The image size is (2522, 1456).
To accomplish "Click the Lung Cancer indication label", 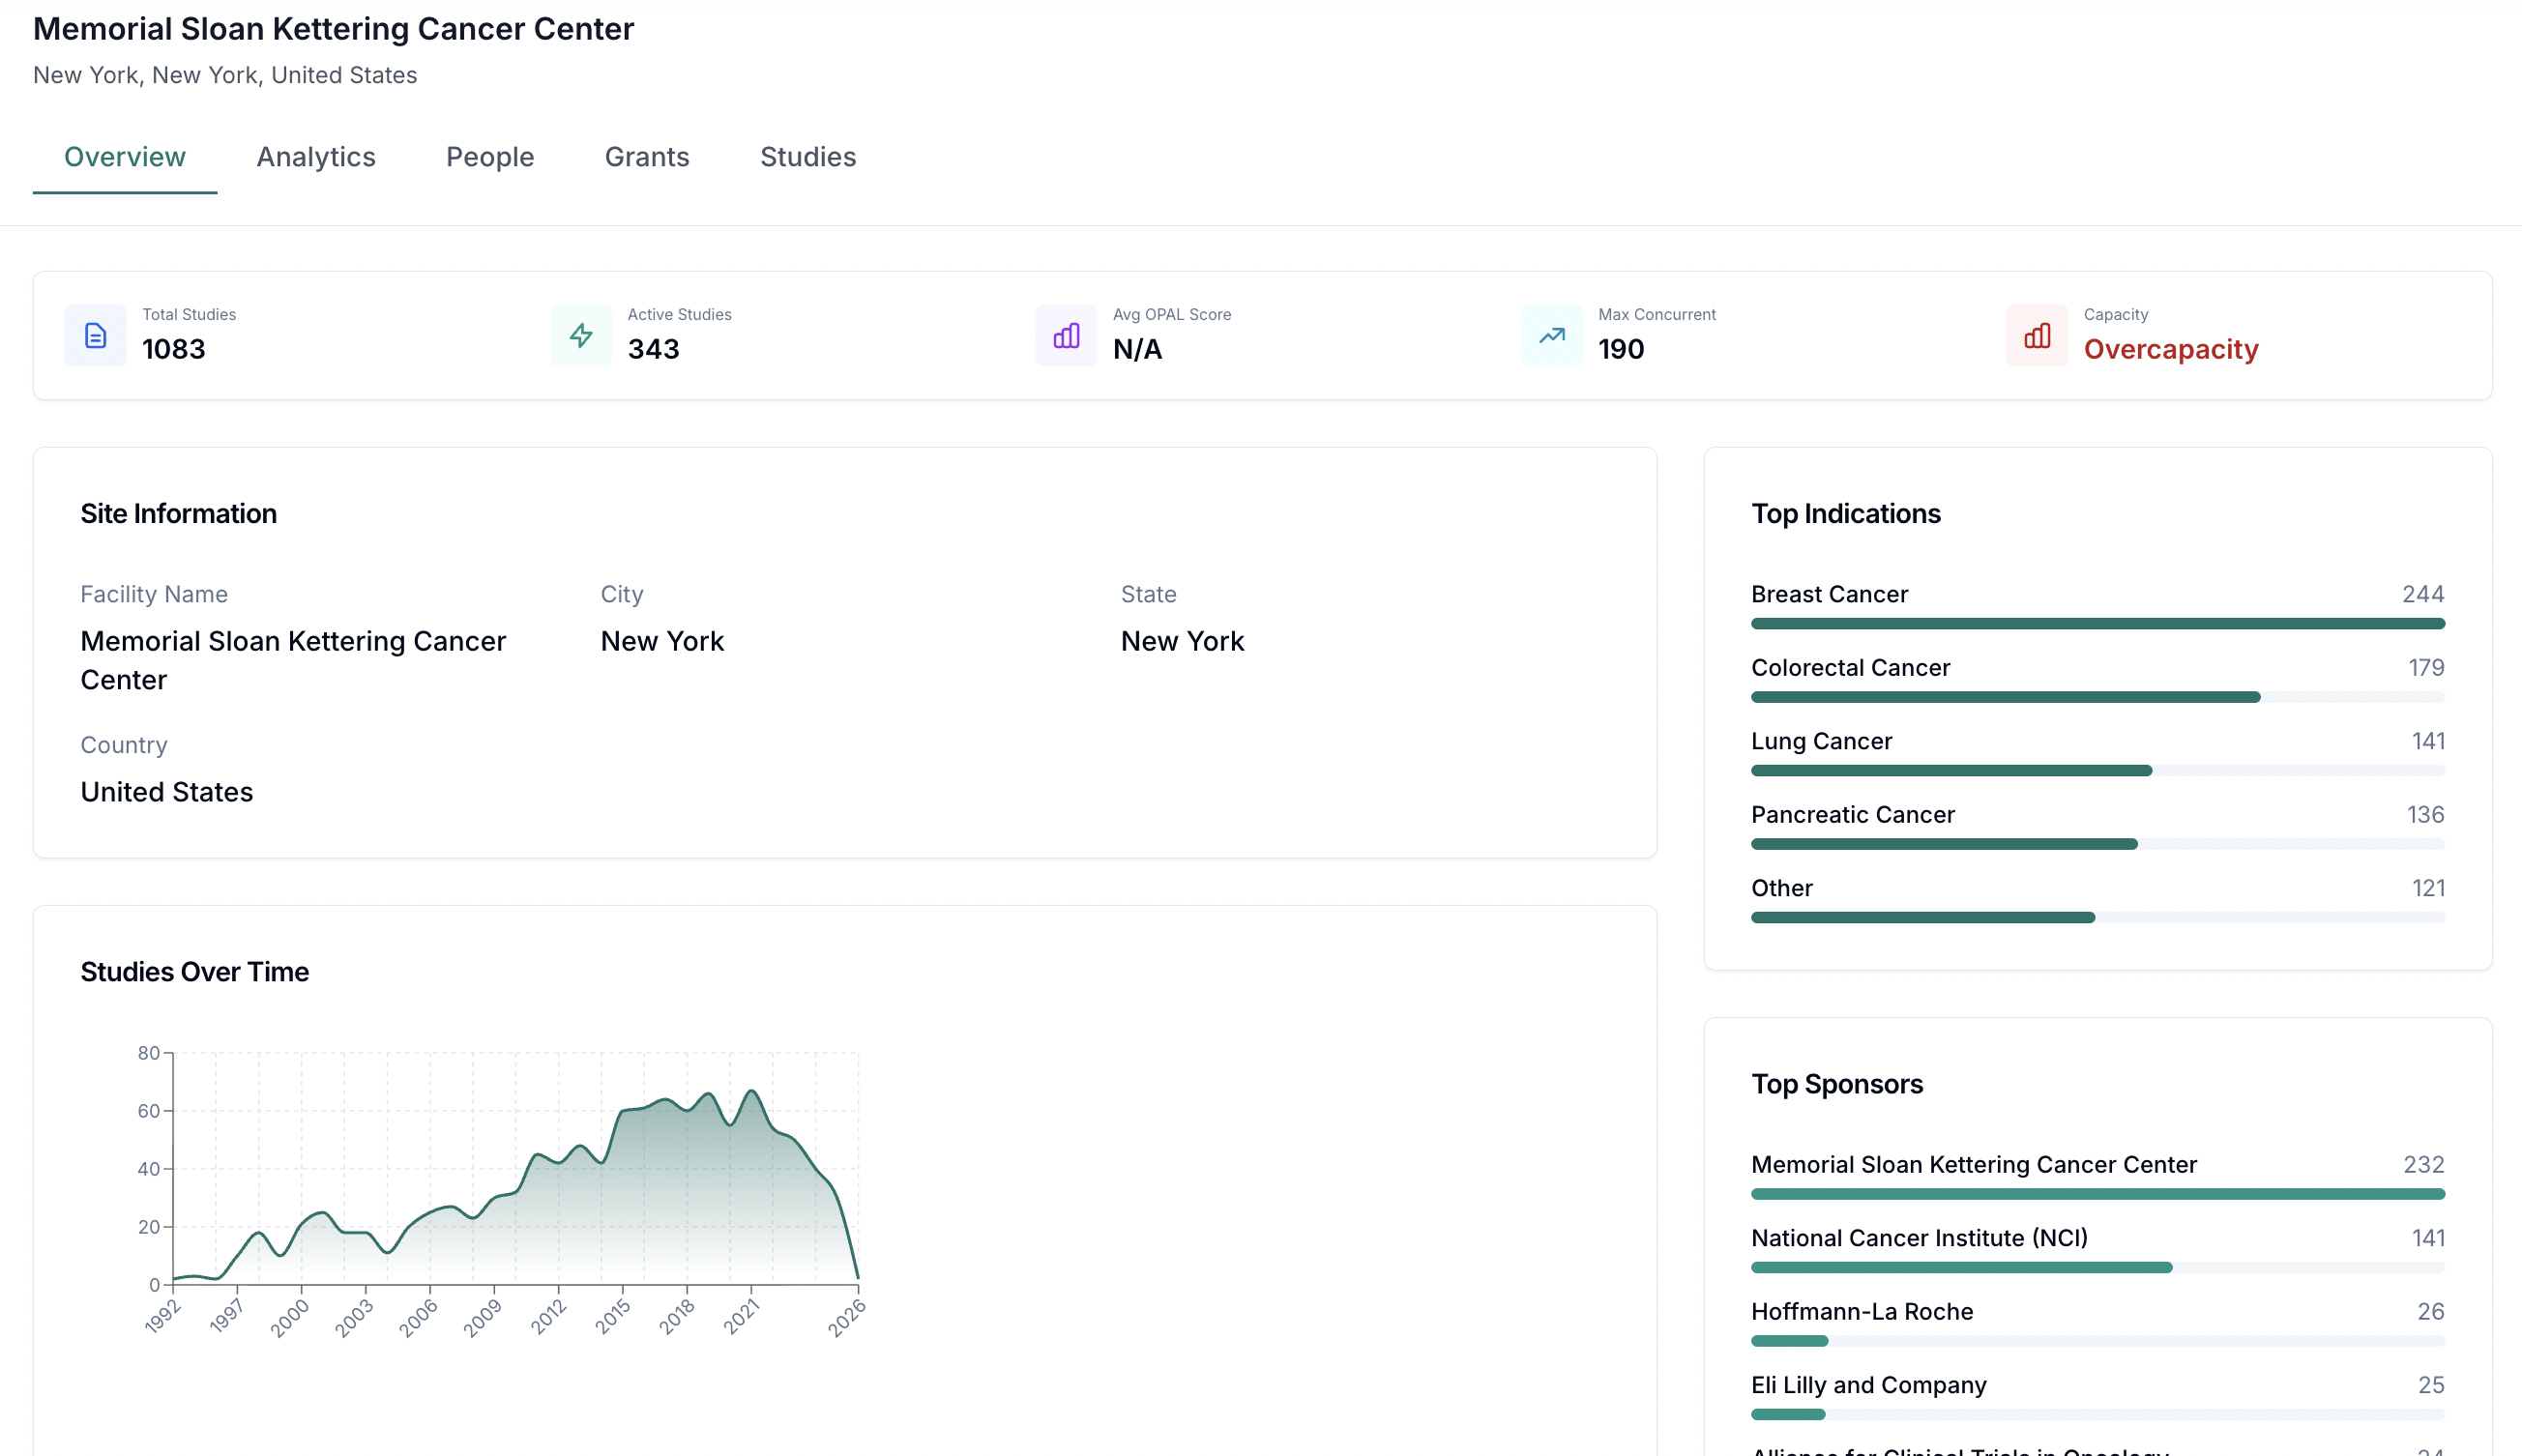I will tap(1821, 741).
